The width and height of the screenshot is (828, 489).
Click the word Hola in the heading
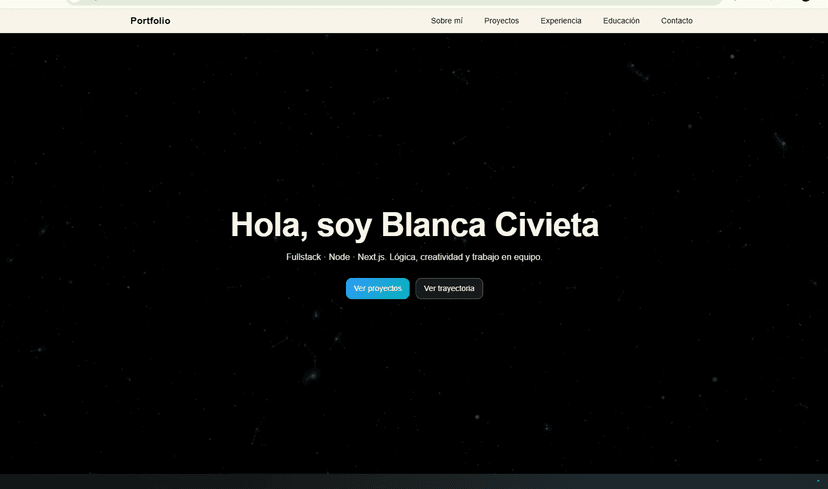(267, 225)
